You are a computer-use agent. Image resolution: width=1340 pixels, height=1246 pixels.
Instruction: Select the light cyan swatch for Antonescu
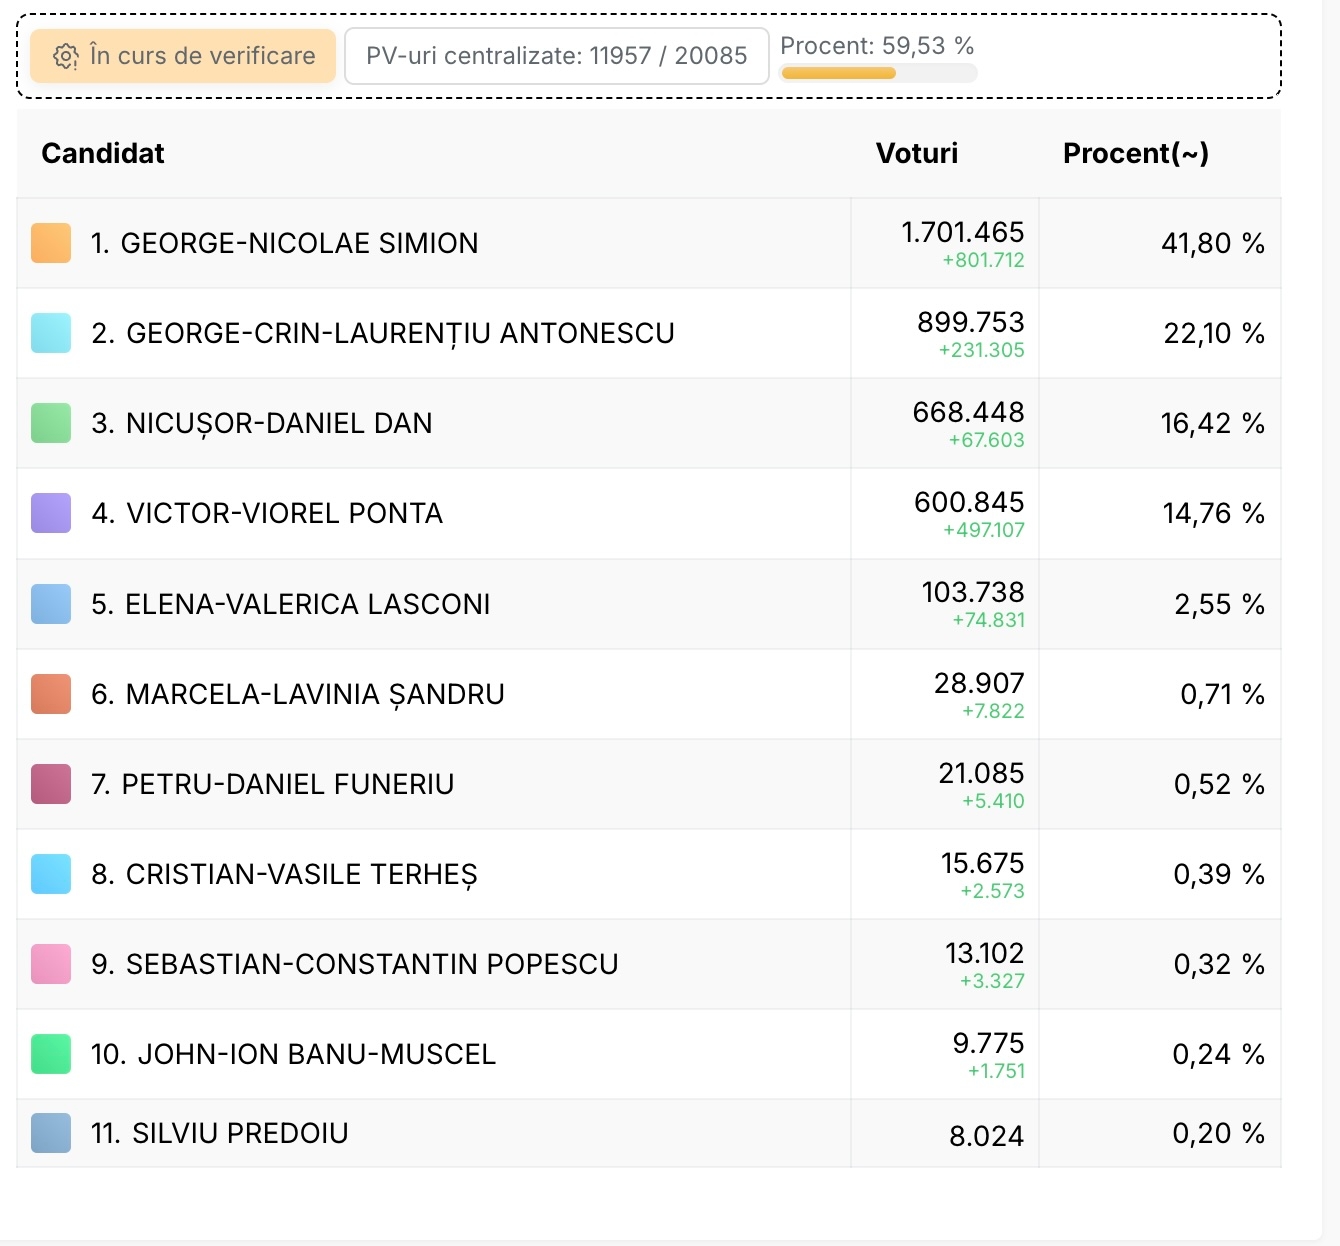[x=51, y=333]
